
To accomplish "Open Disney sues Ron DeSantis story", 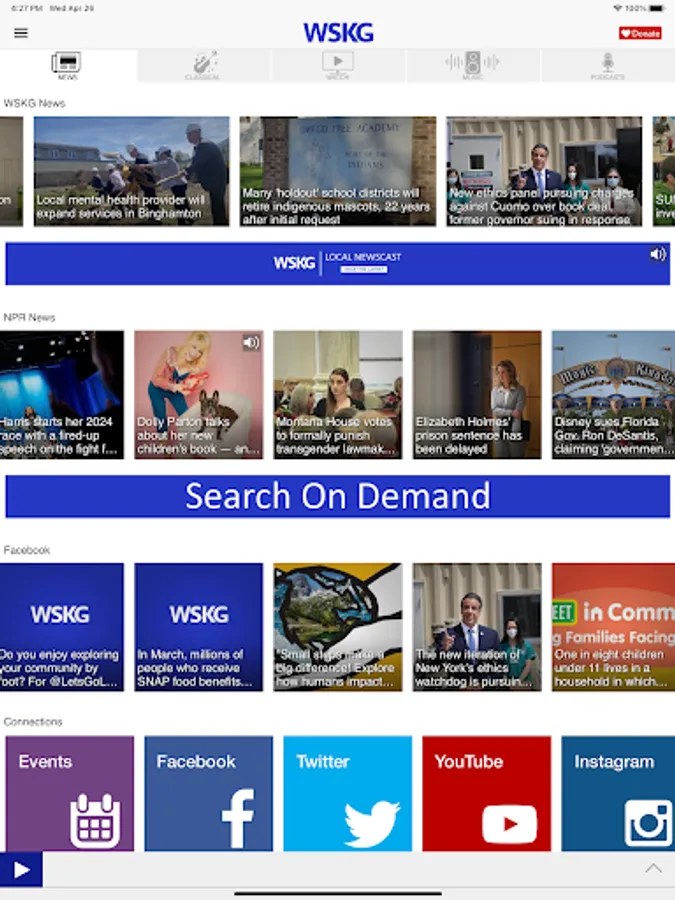I will pos(614,394).
